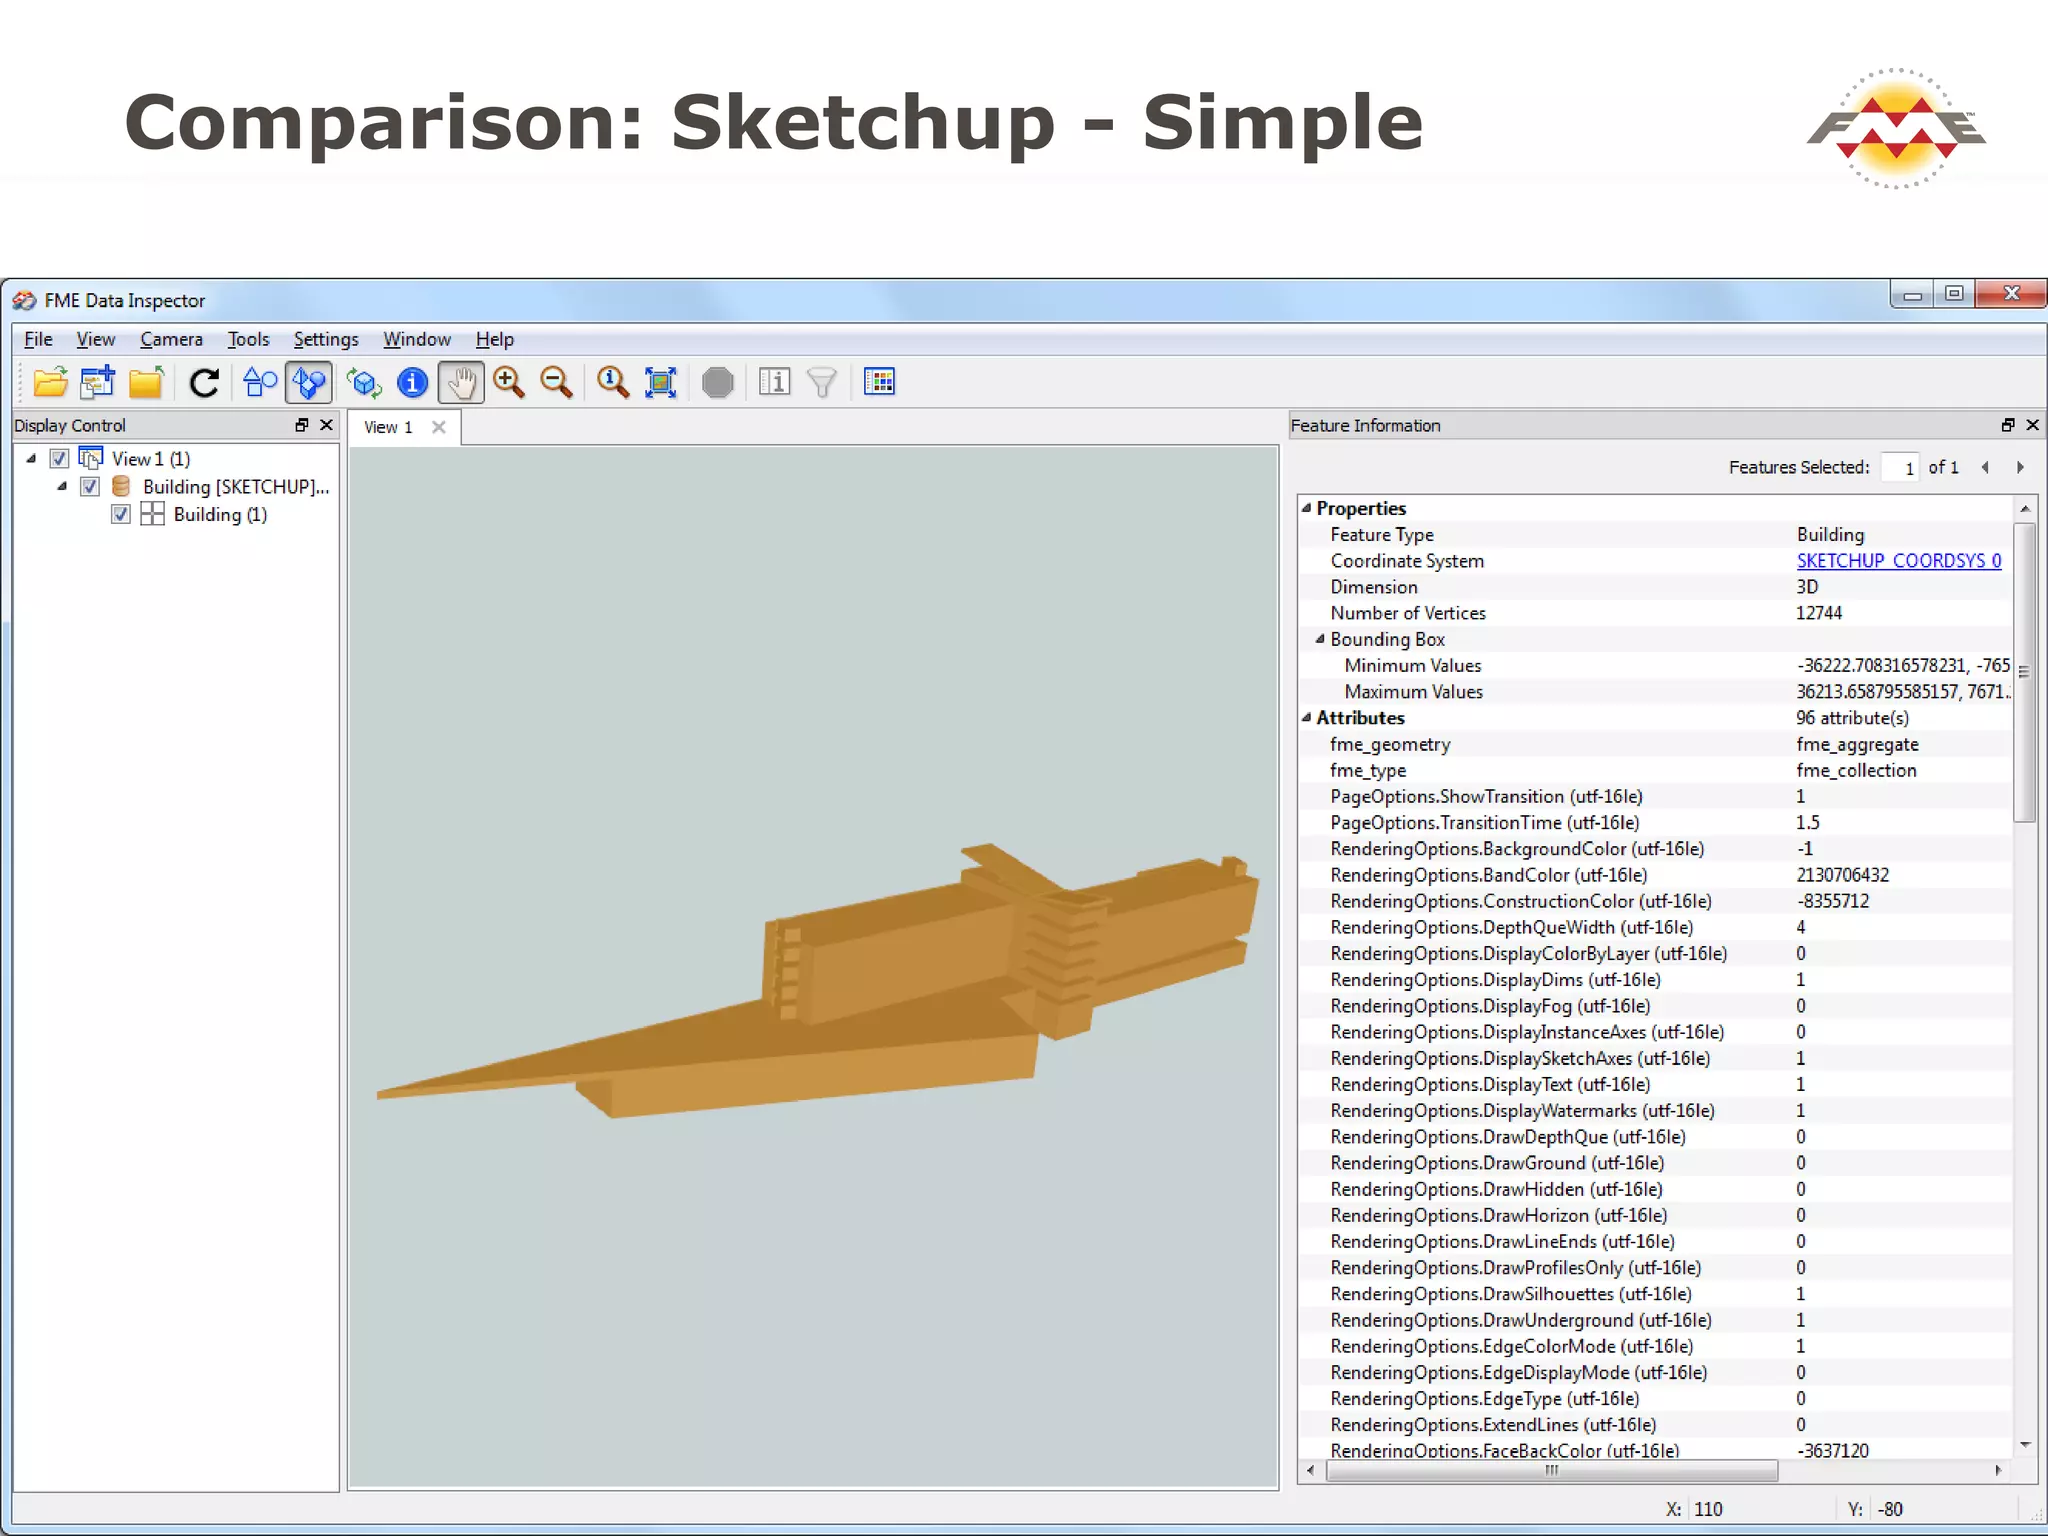Image resolution: width=2048 pixels, height=1536 pixels.
Task: Open the Settings menu
Action: click(x=326, y=340)
